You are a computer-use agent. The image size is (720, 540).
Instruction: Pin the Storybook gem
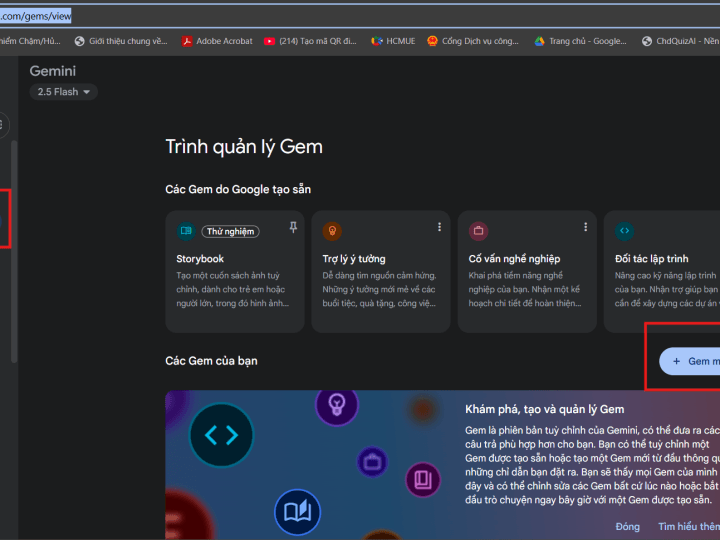click(x=293, y=227)
